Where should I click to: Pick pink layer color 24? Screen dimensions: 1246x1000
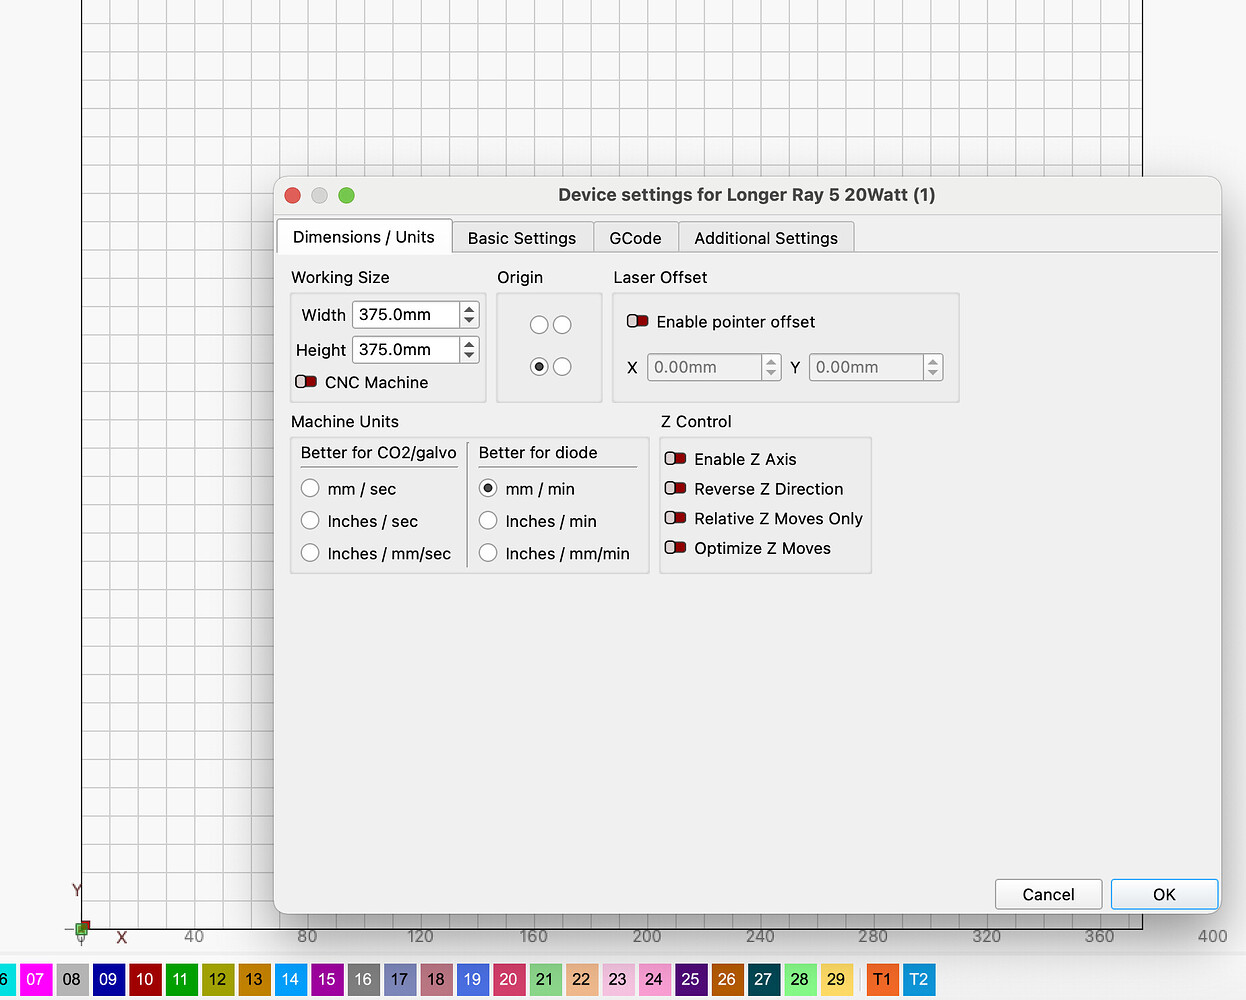coord(654,979)
